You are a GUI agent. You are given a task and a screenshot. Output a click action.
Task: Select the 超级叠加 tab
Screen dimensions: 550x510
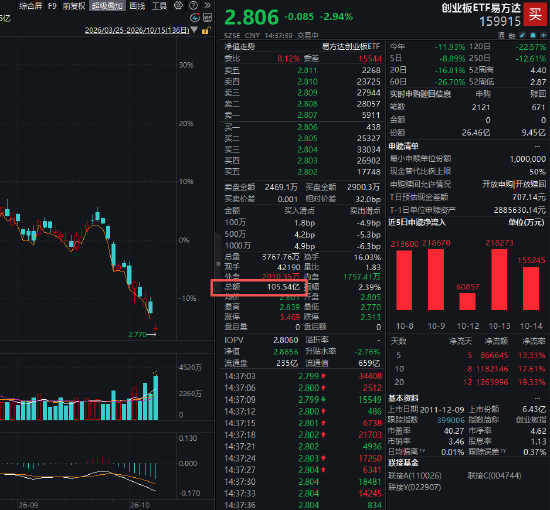[x=107, y=6]
